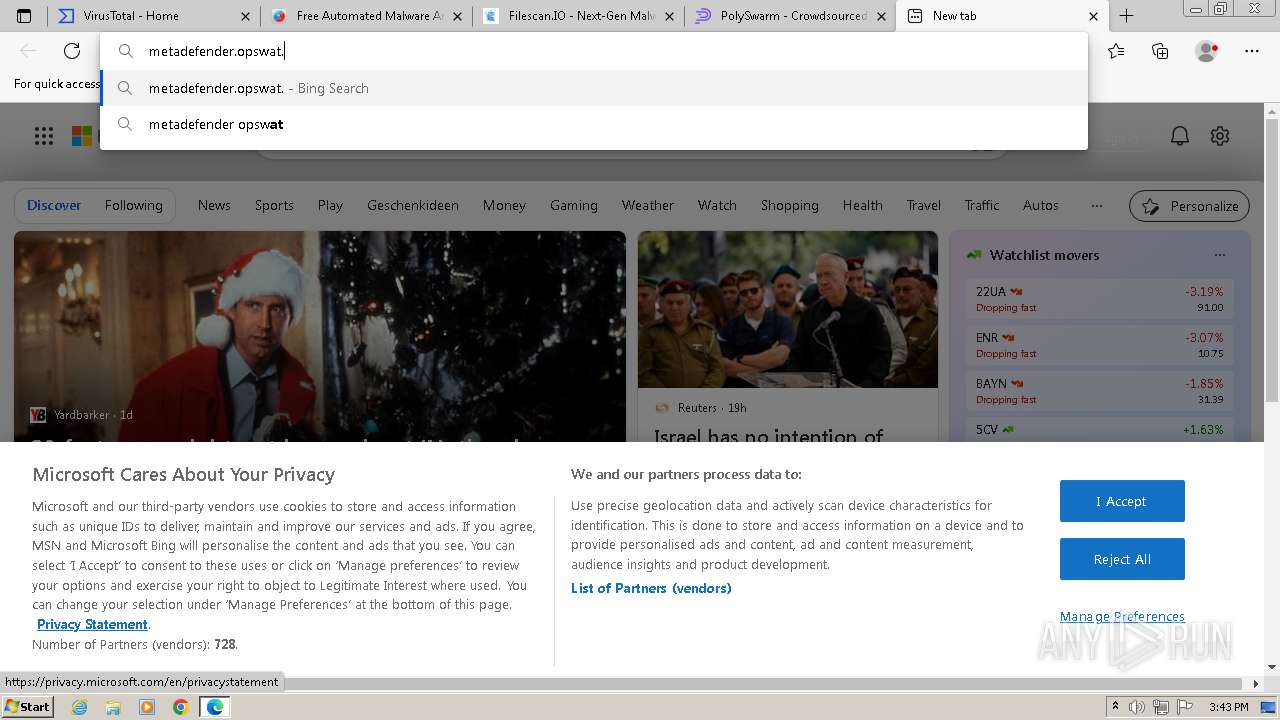Close the Filescan.IO tab
The width and height of the screenshot is (1280, 720).
pos(670,16)
